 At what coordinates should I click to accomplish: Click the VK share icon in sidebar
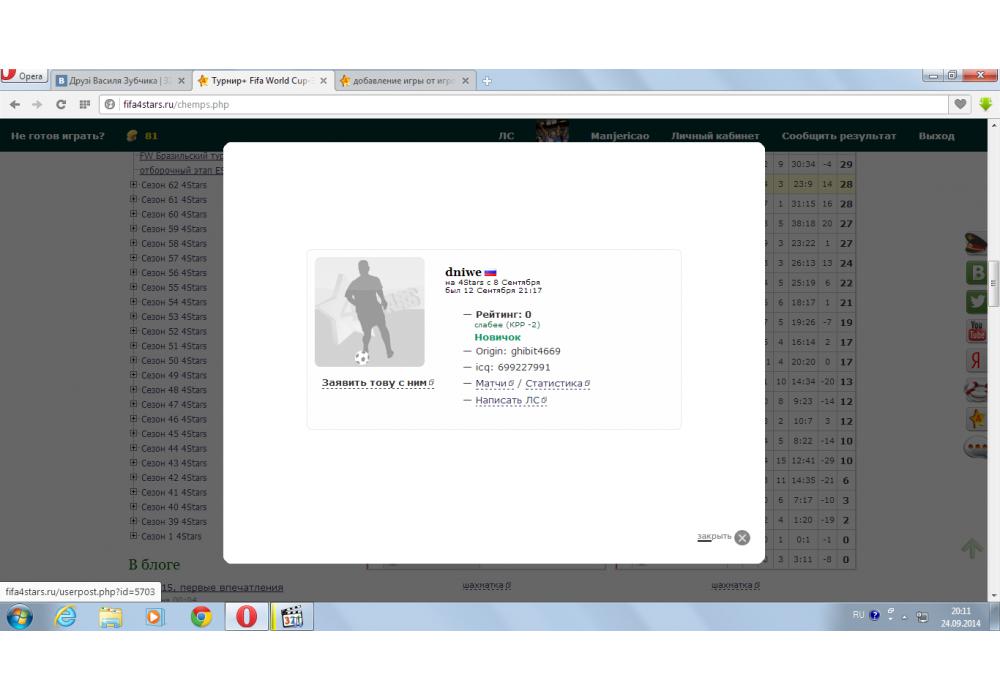[976, 272]
